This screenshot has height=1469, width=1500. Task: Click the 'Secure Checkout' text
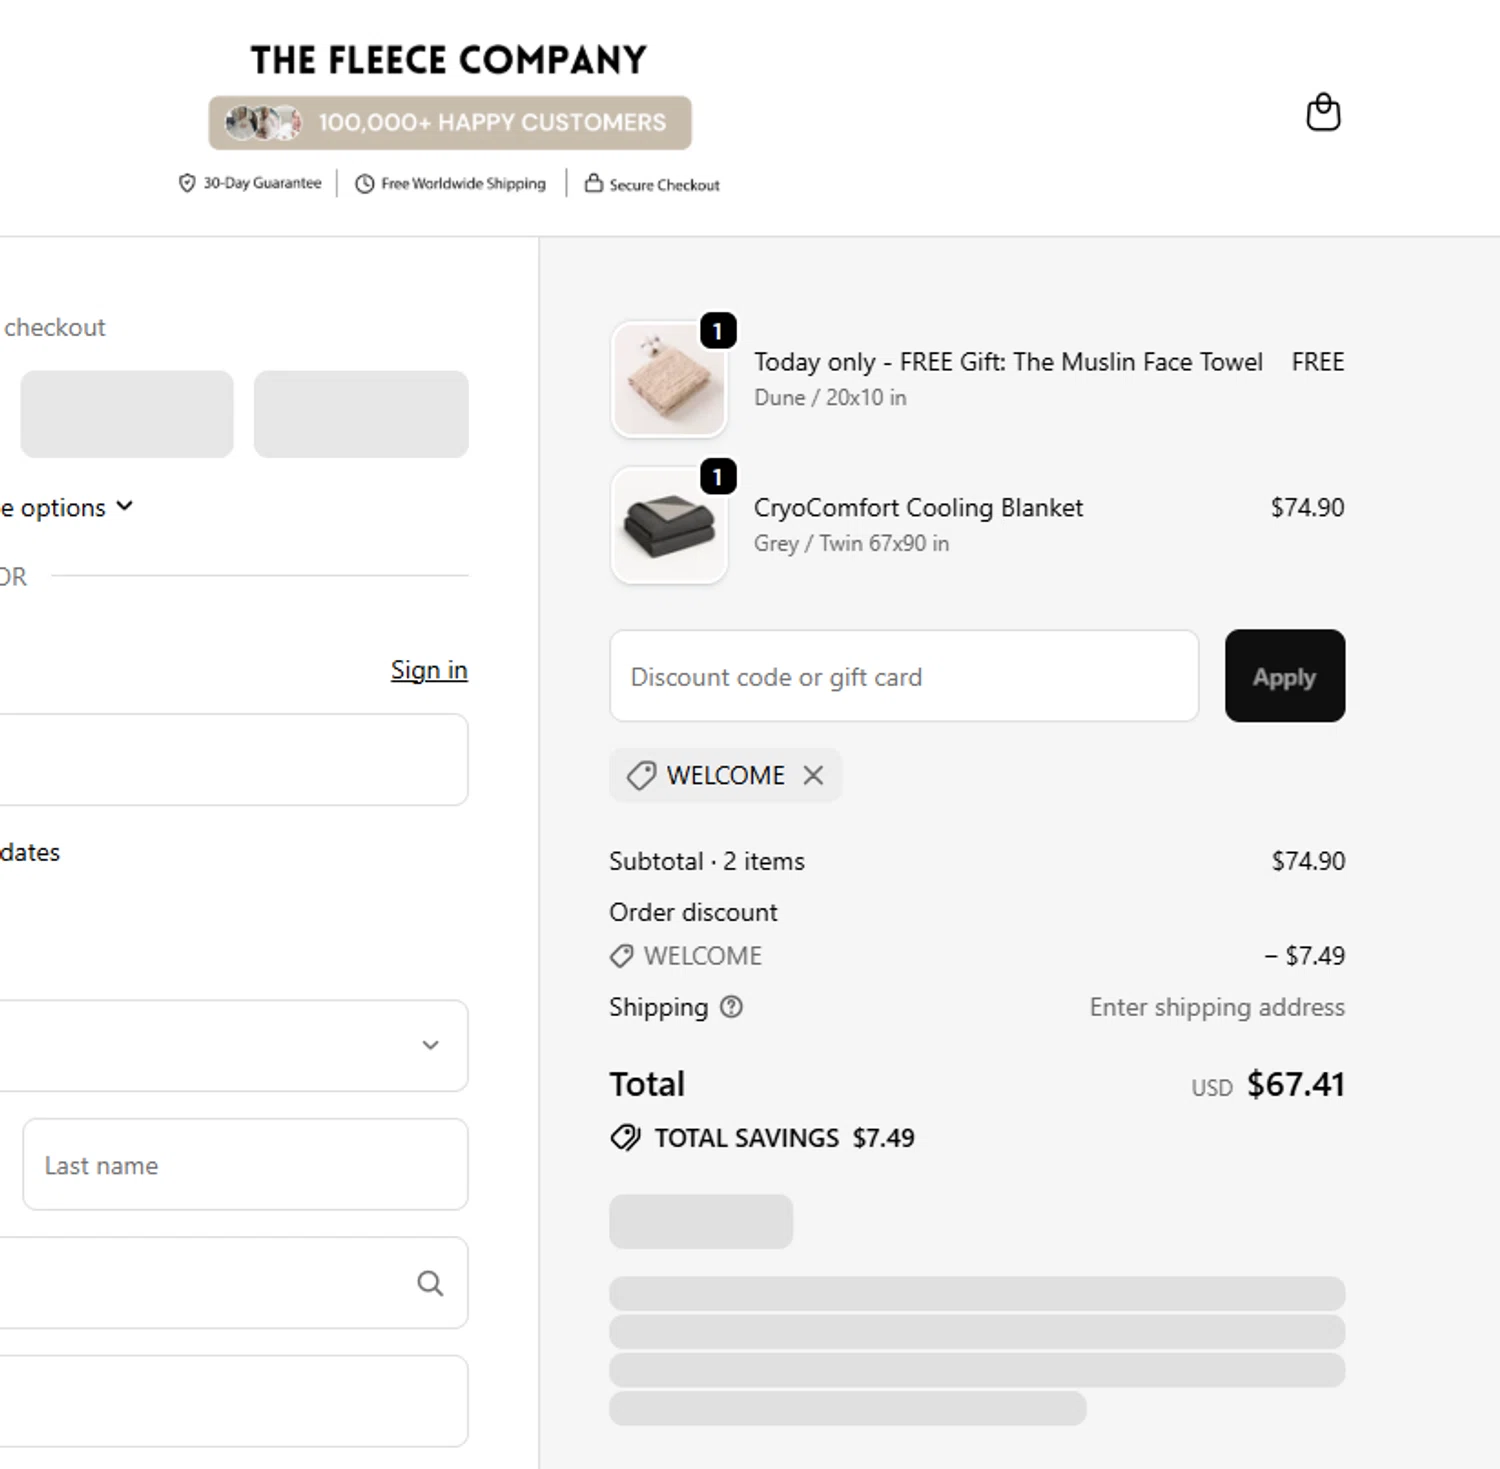coord(665,185)
